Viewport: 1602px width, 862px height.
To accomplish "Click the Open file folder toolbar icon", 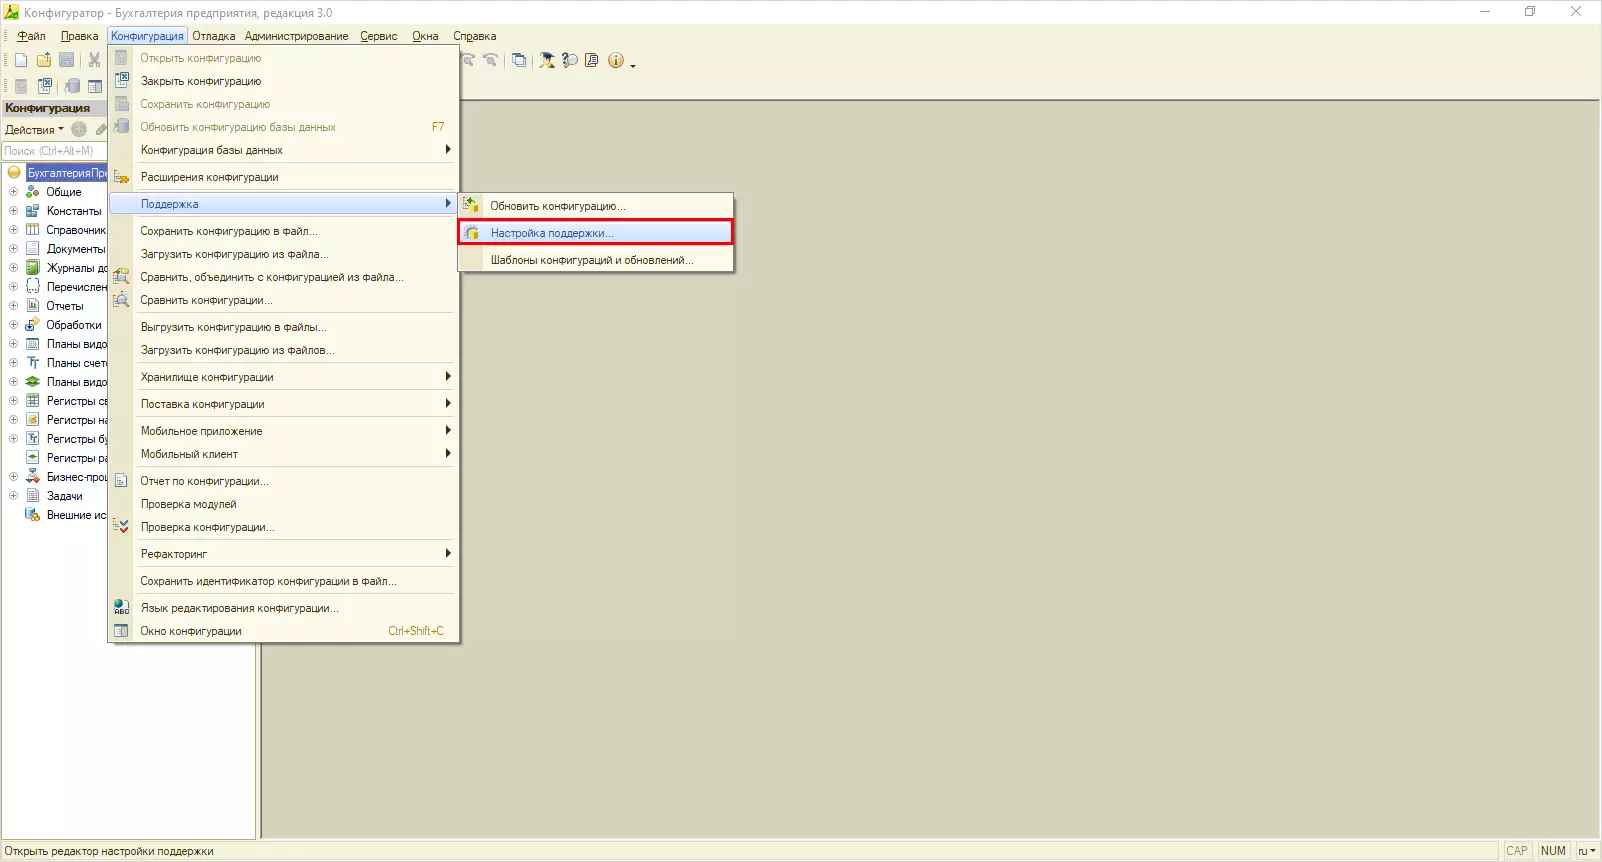I will (x=44, y=60).
